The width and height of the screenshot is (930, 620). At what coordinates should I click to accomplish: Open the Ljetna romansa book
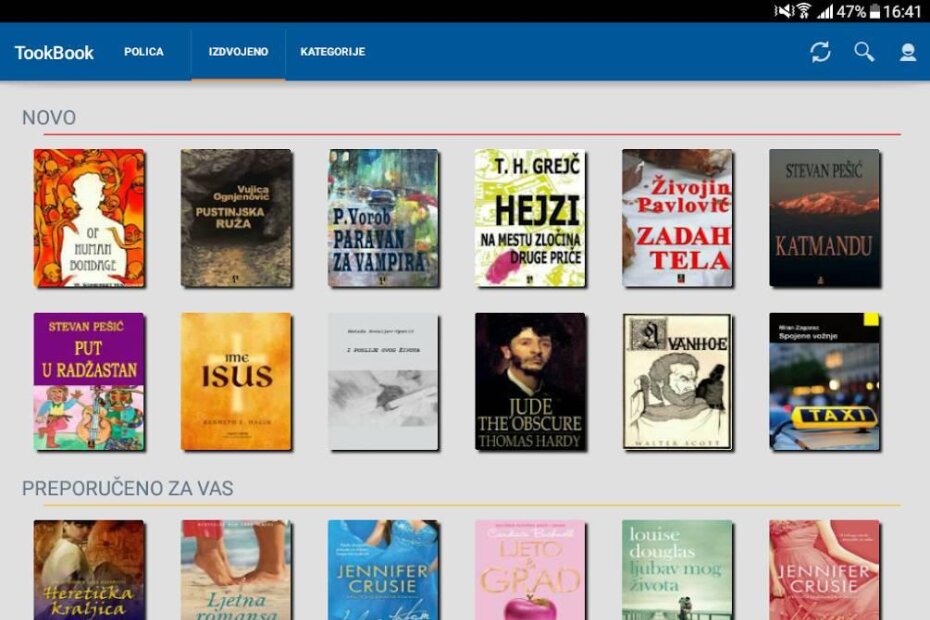tap(236, 570)
